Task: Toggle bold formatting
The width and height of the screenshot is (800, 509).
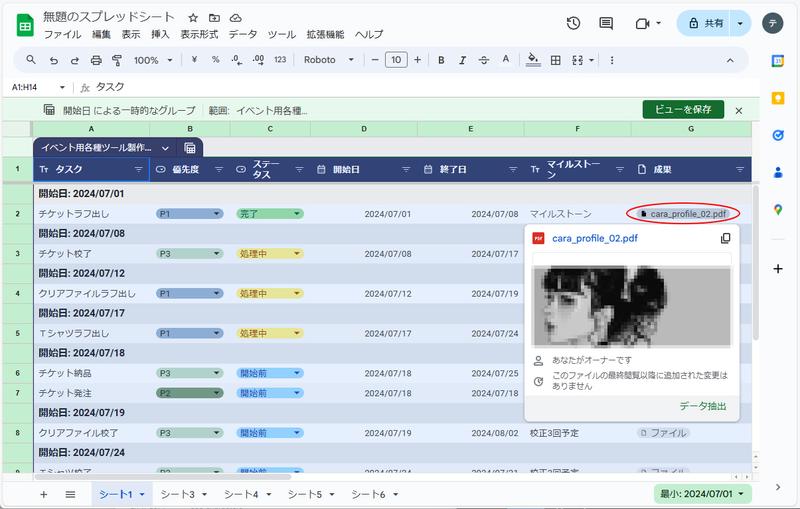Action: tap(441, 60)
